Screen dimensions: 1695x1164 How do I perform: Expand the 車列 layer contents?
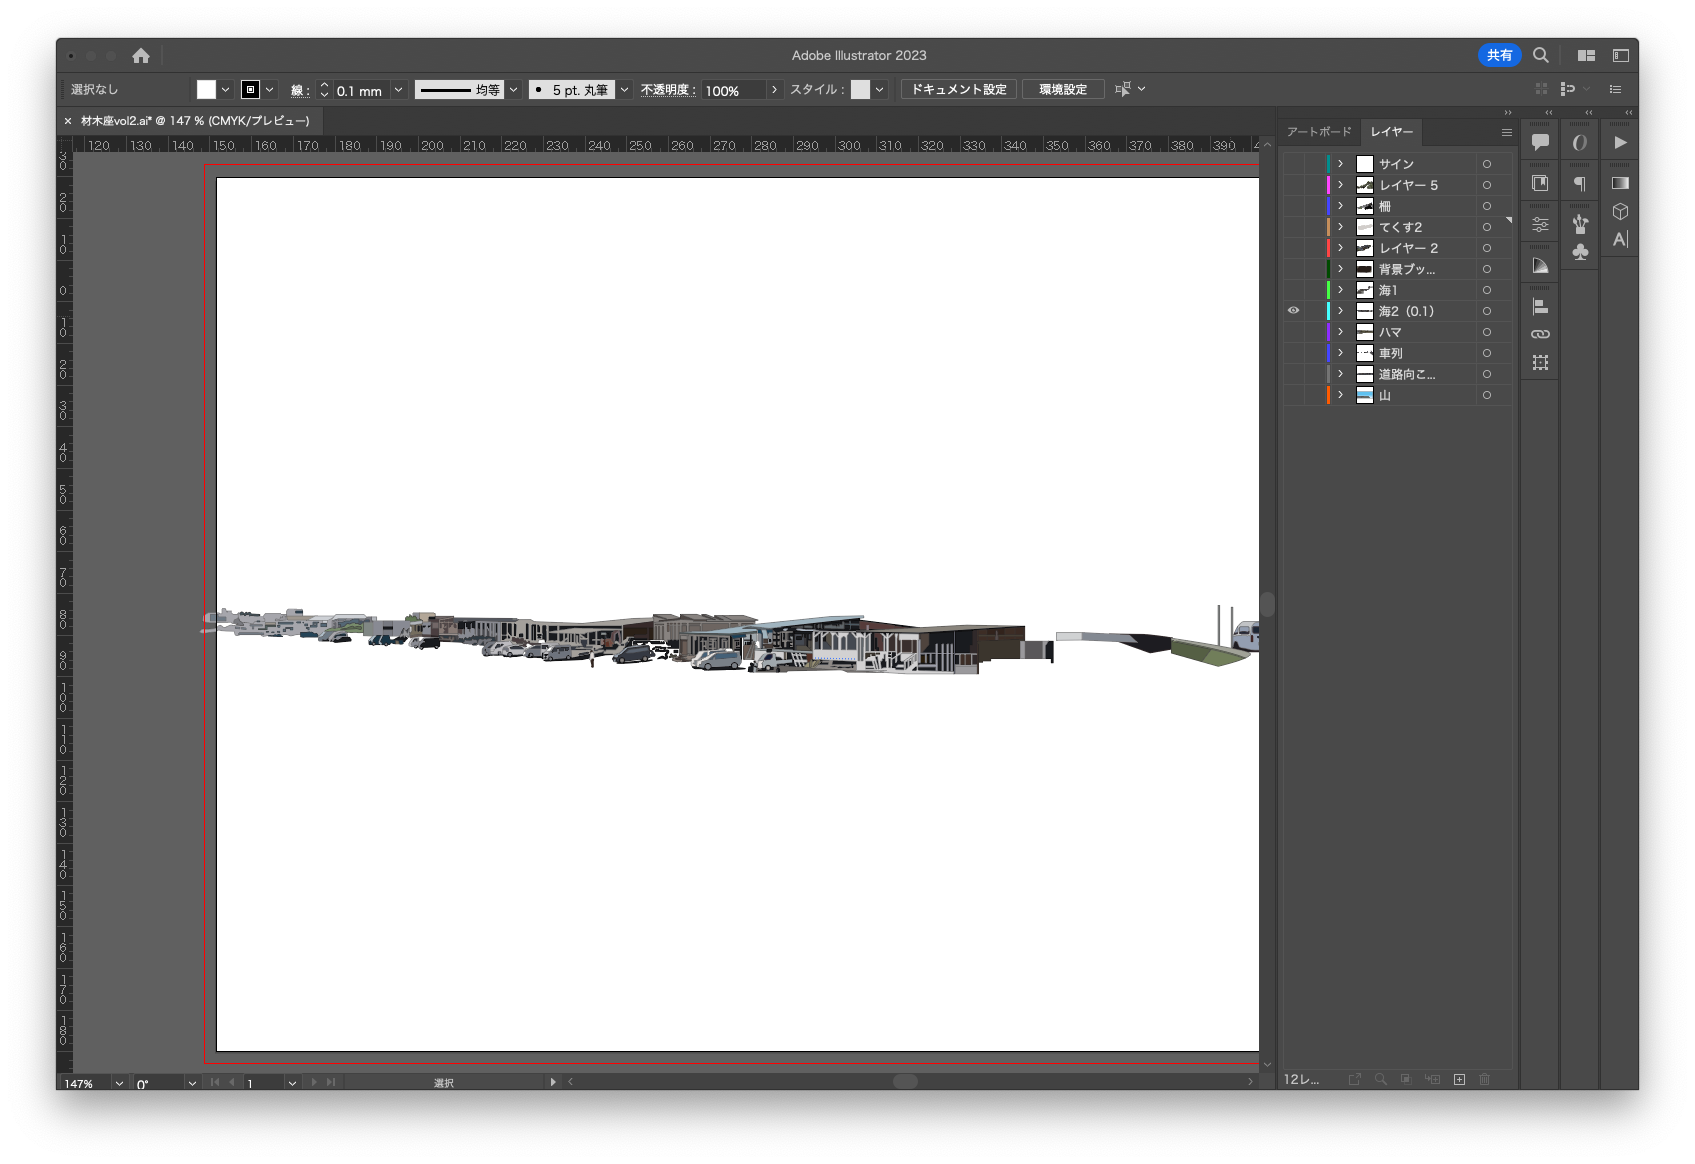click(1341, 353)
